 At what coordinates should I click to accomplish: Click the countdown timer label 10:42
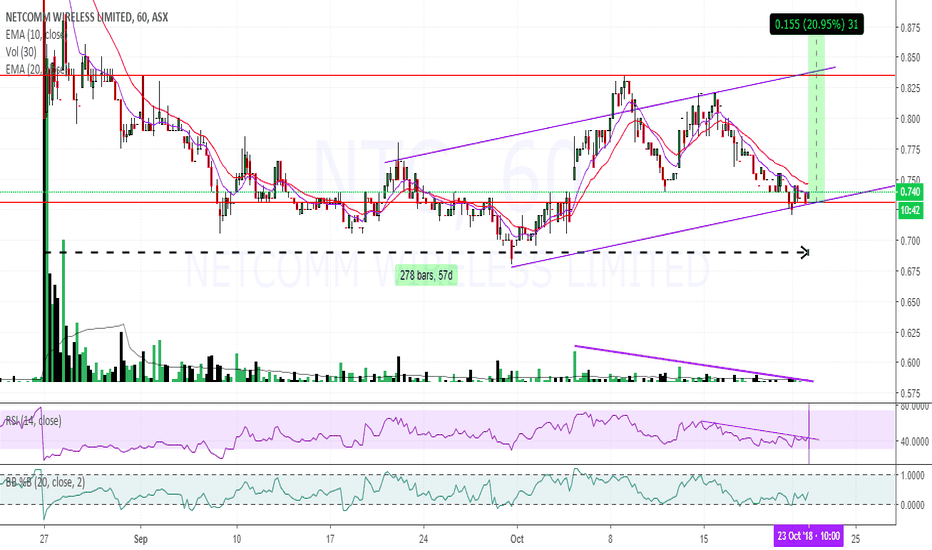[x=910, y=210]
